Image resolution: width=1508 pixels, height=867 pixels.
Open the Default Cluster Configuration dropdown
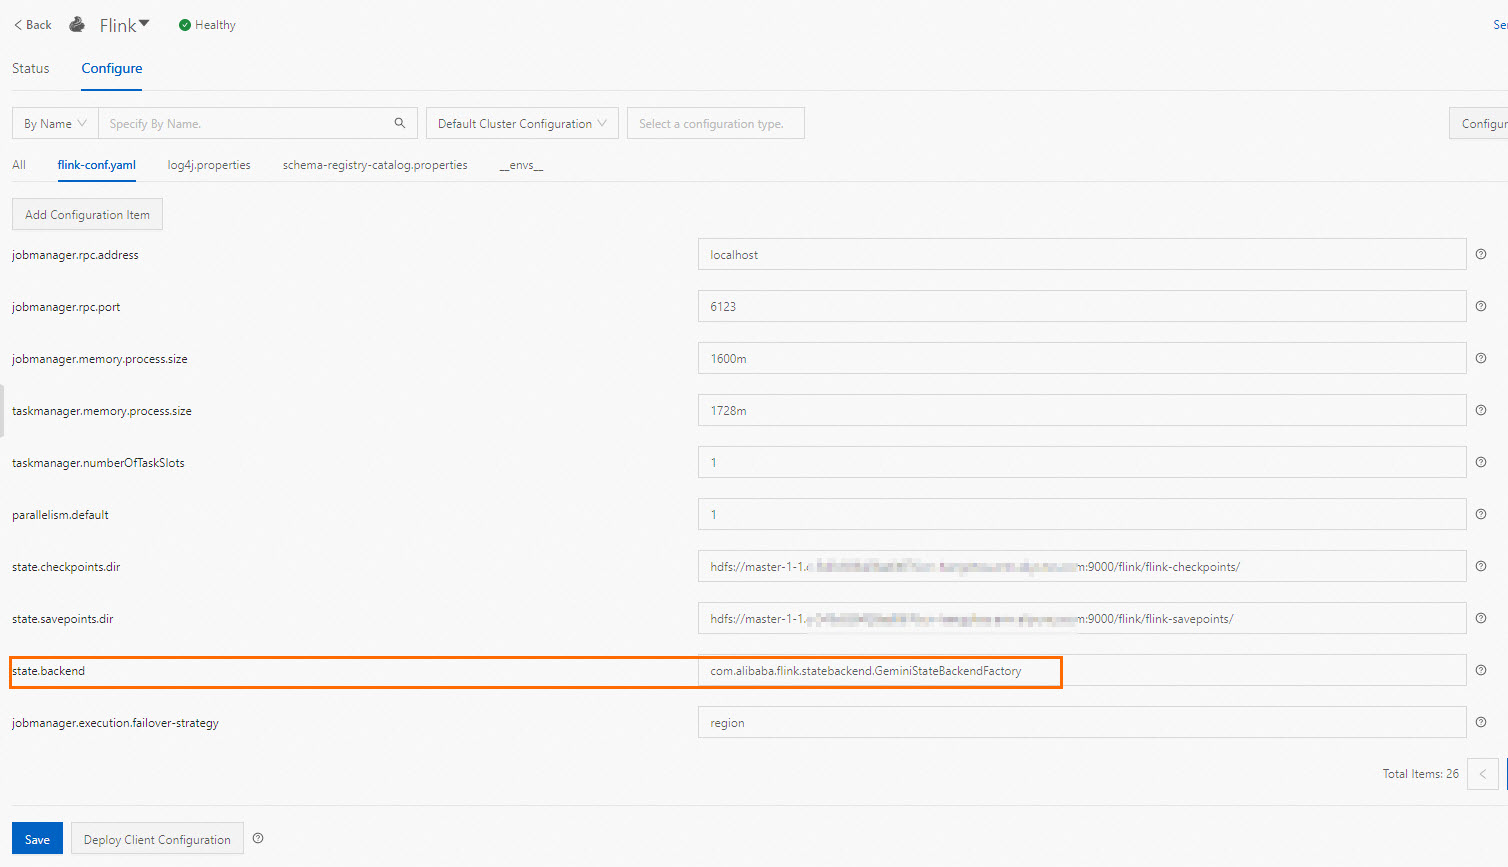[521, 122]
